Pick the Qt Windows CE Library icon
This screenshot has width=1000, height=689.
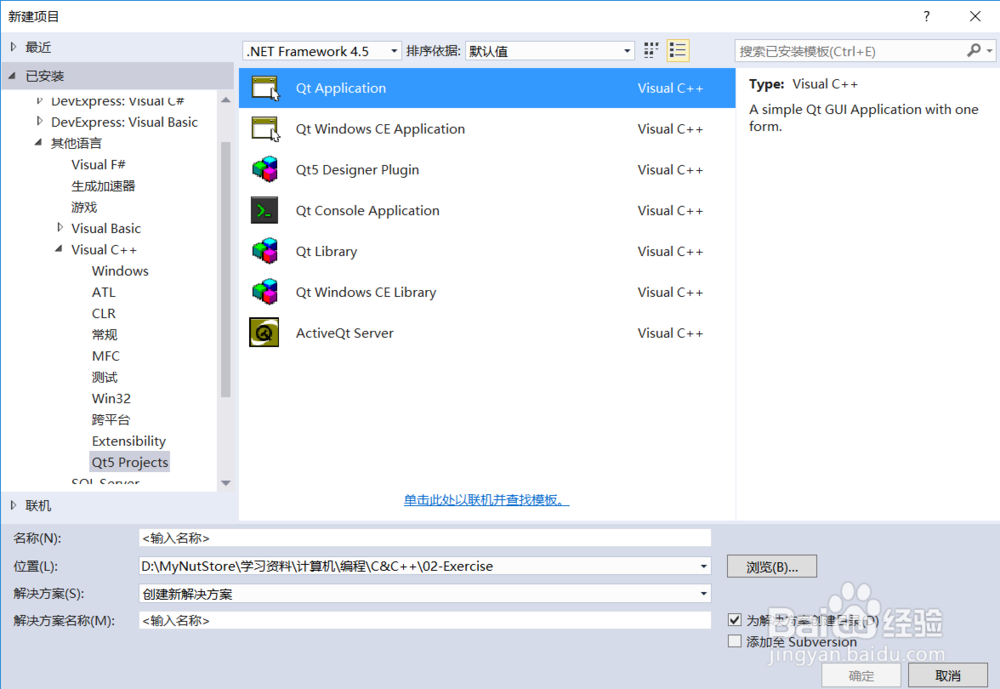pos(264,292)
